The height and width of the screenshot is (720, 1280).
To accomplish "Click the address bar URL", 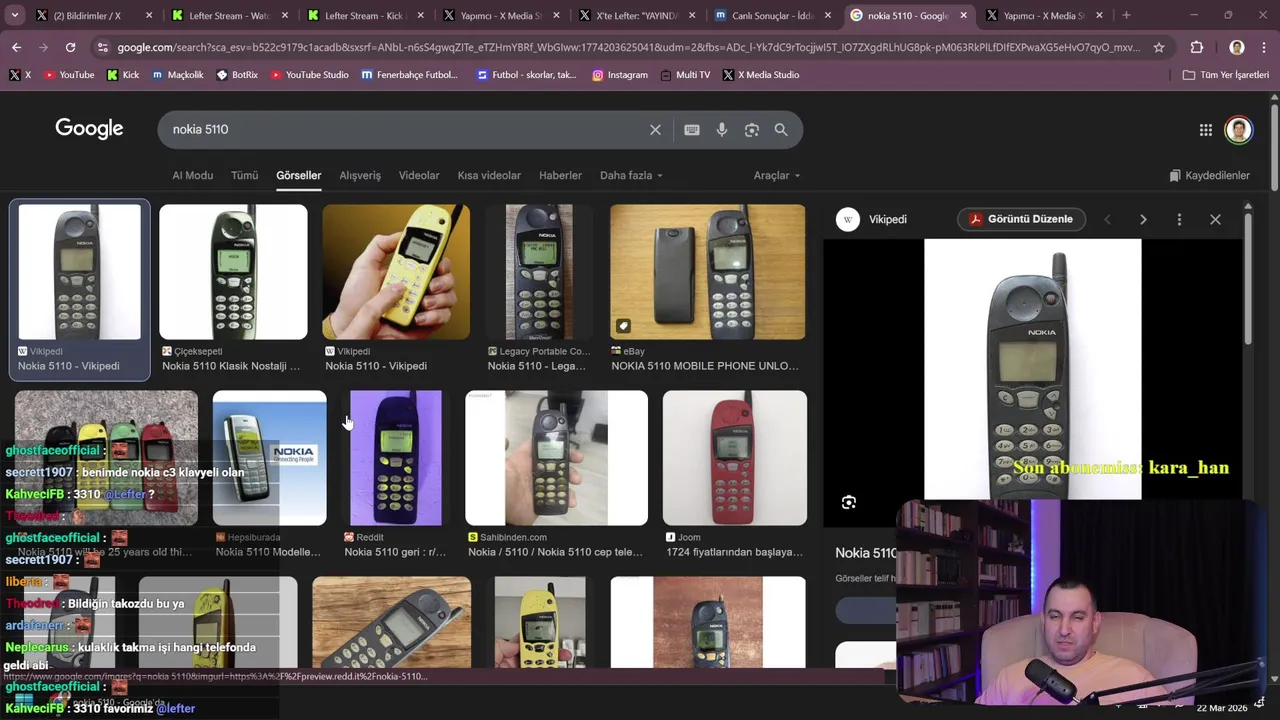I will click(x=628, y=47).
